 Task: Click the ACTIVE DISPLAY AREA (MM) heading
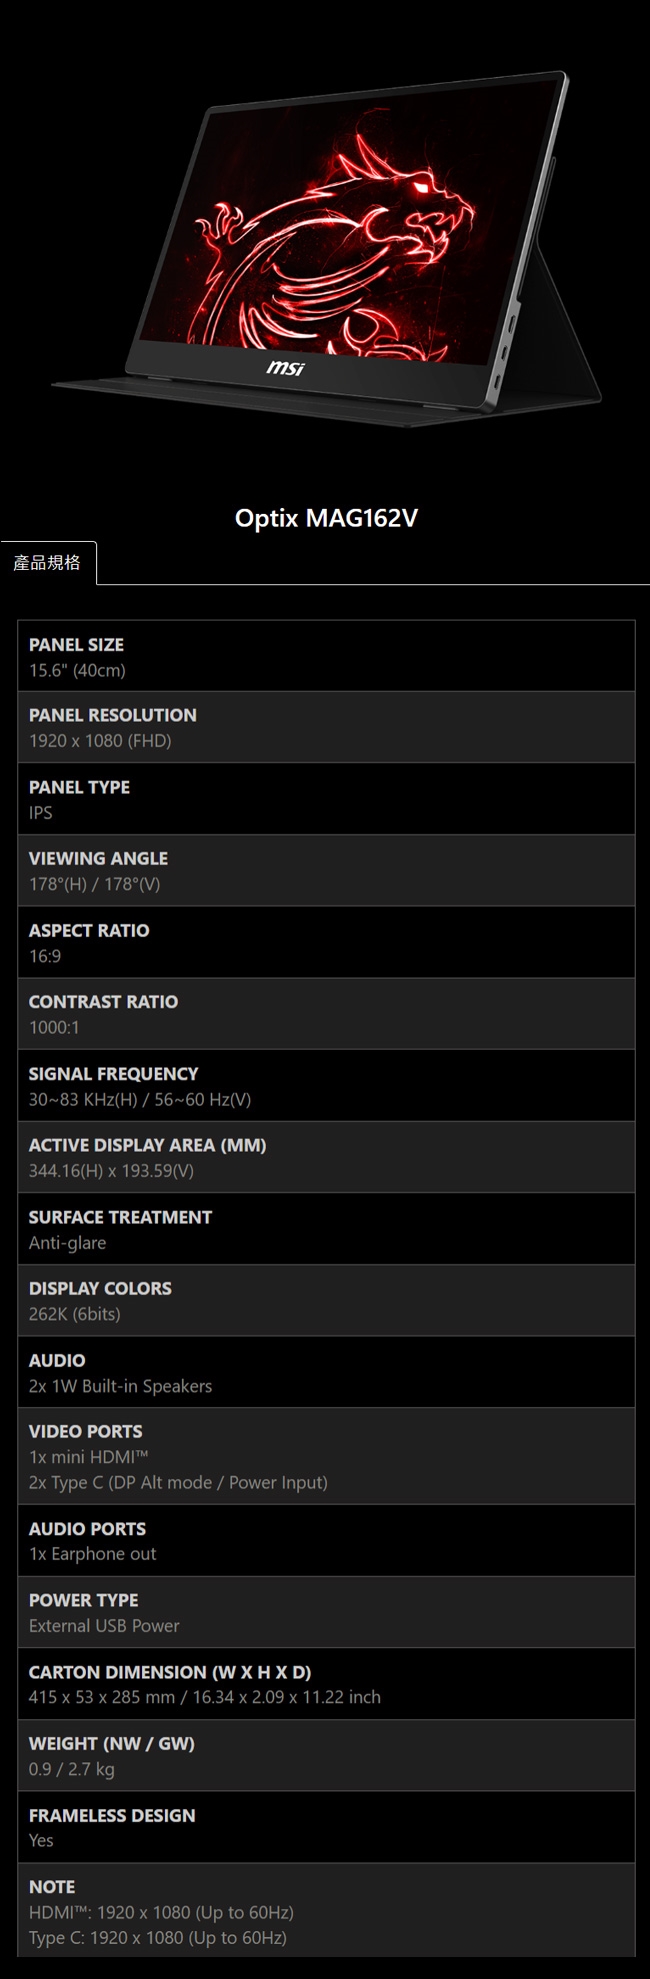(x=147, y=1145)
